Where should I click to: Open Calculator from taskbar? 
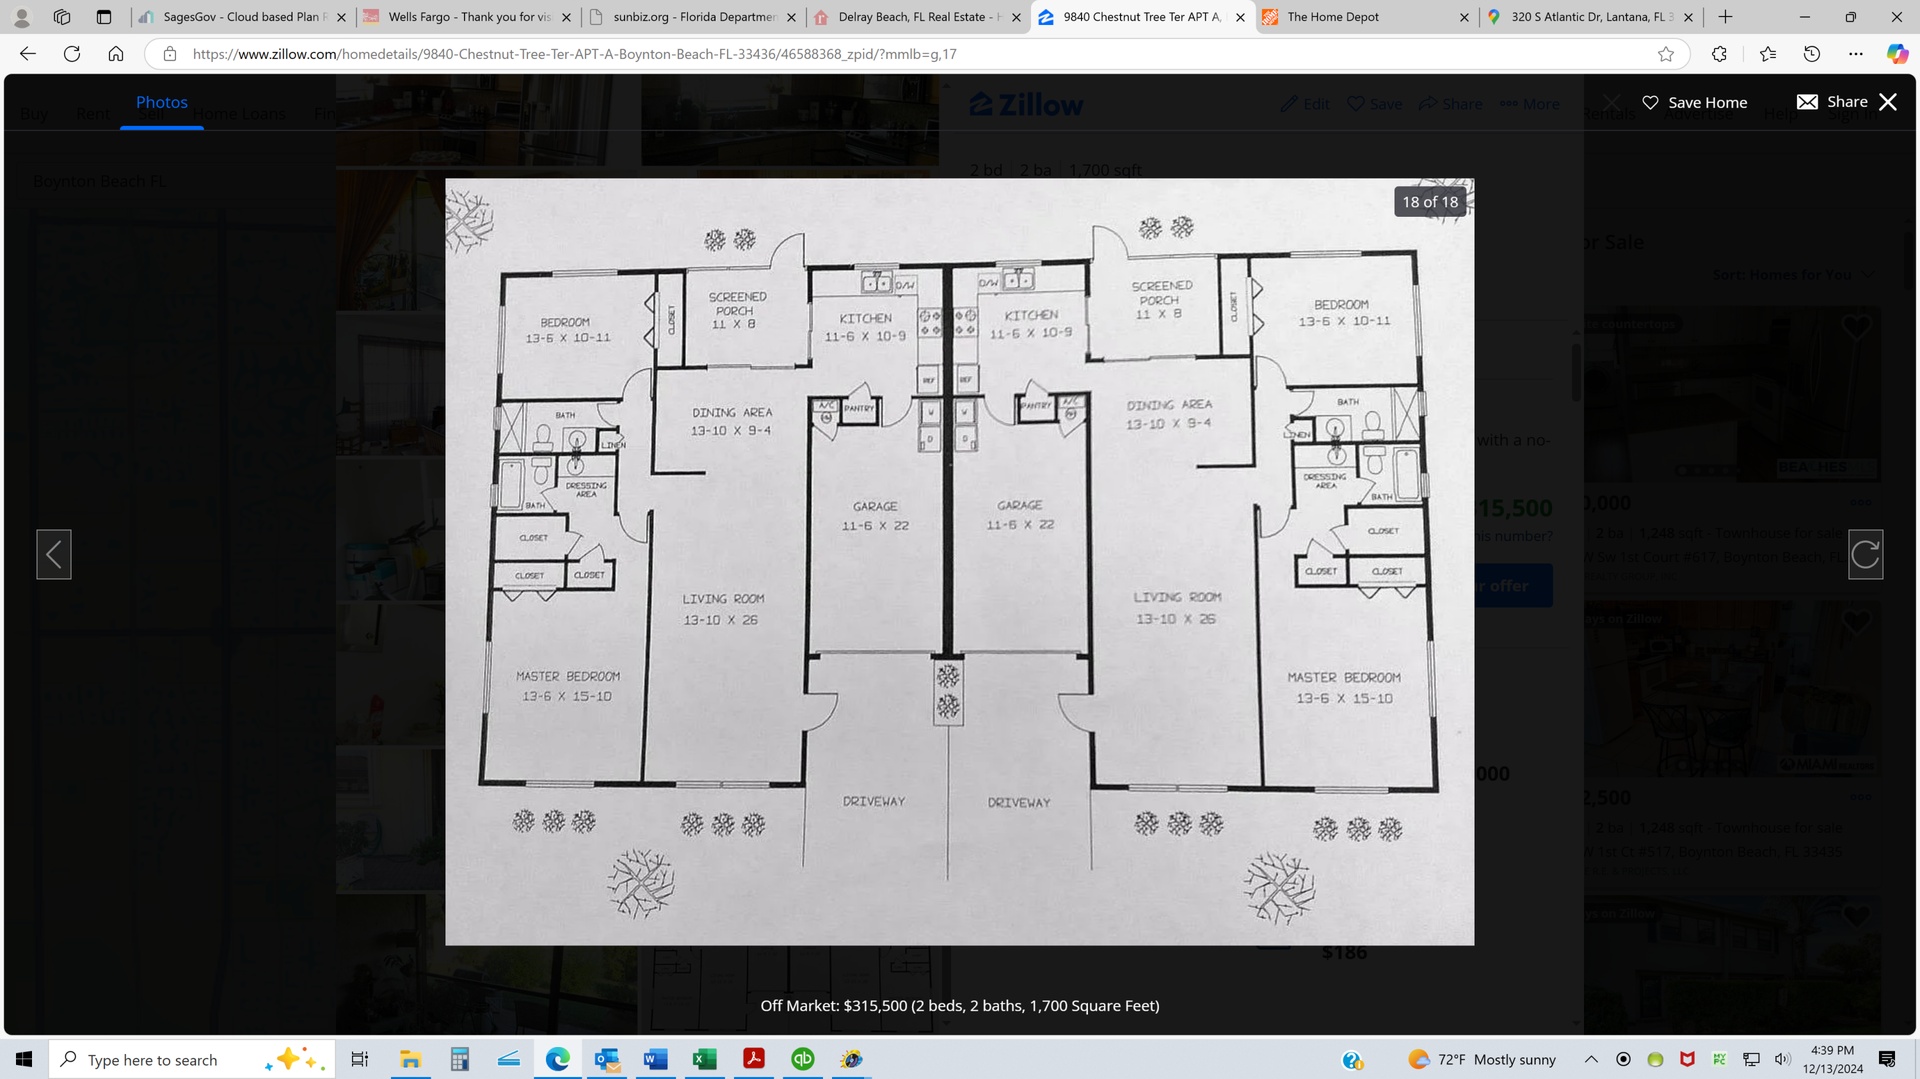click(459, 1059)
